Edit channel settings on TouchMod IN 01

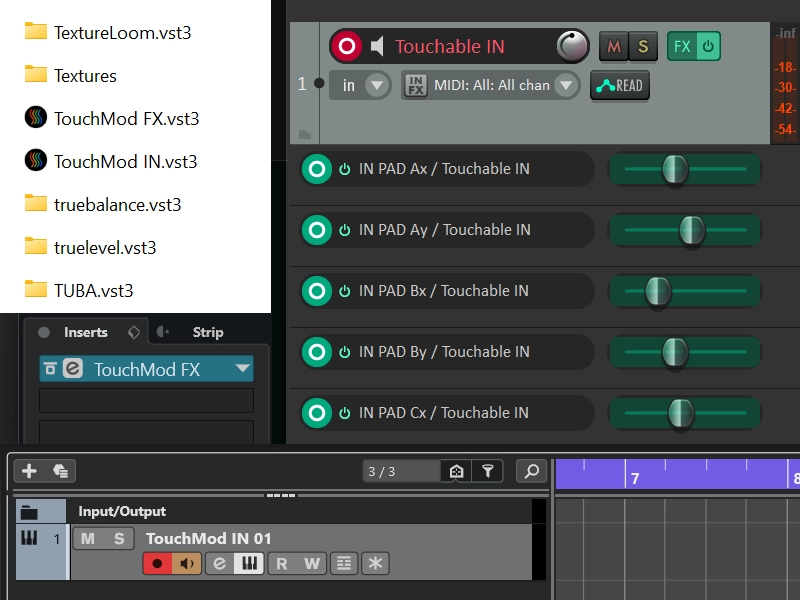coord(219,563)
